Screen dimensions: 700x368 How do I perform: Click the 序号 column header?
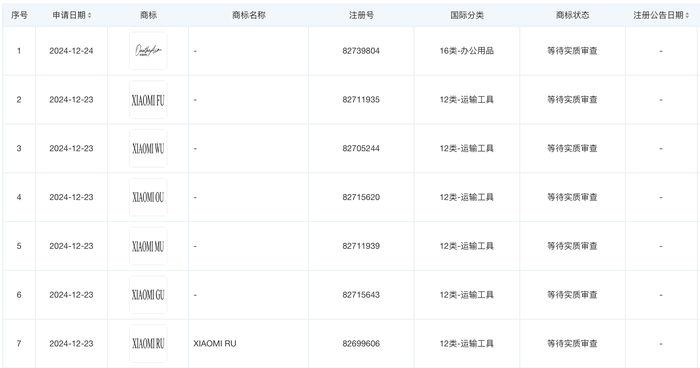pyautogui.click(x=19, y=15)
